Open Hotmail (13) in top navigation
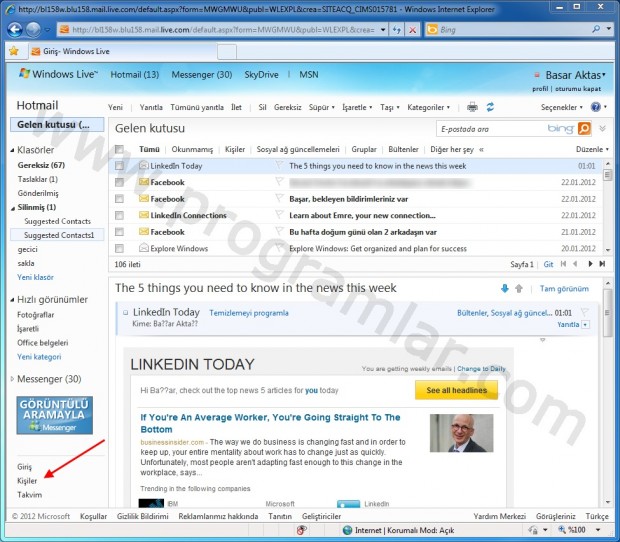Viewport: 620px width, 542px height. pos(134,74)
